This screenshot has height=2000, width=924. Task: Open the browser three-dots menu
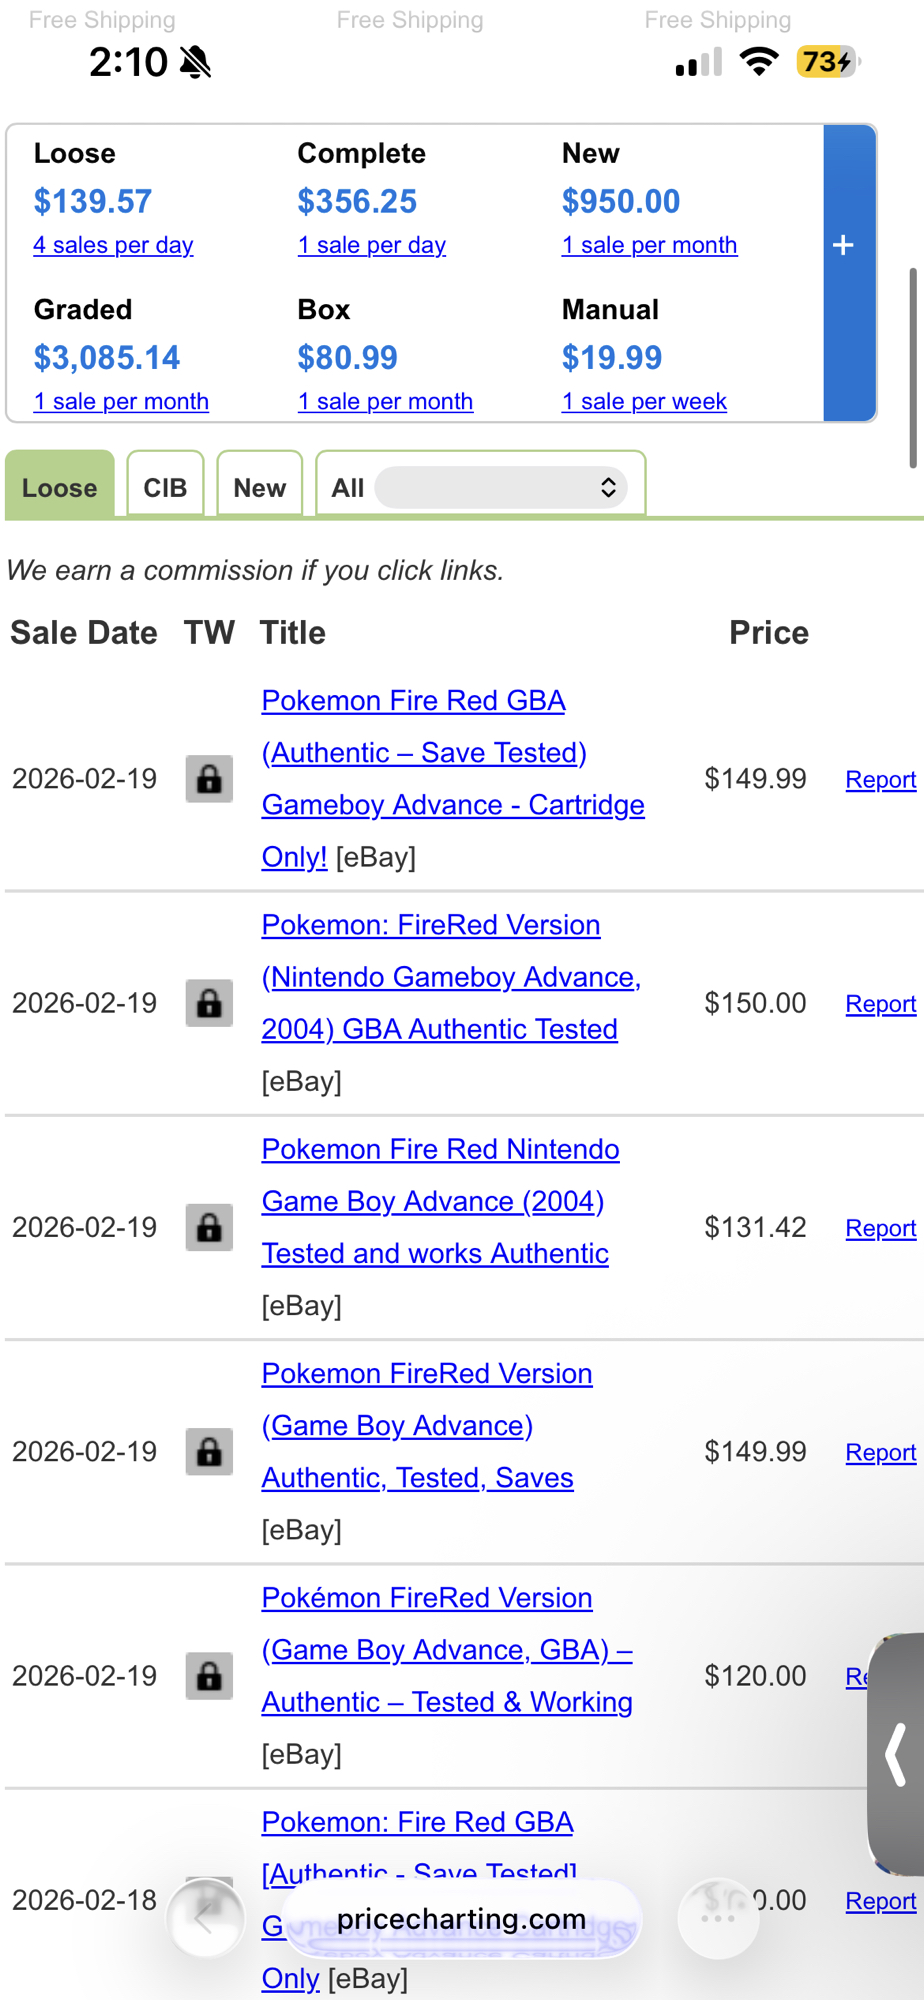tap(718, 1918)
